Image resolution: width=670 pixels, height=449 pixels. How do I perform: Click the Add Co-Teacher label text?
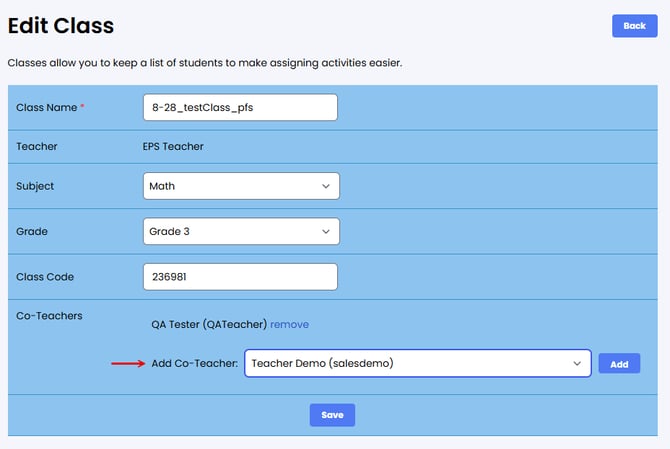[x=194, y=364]
